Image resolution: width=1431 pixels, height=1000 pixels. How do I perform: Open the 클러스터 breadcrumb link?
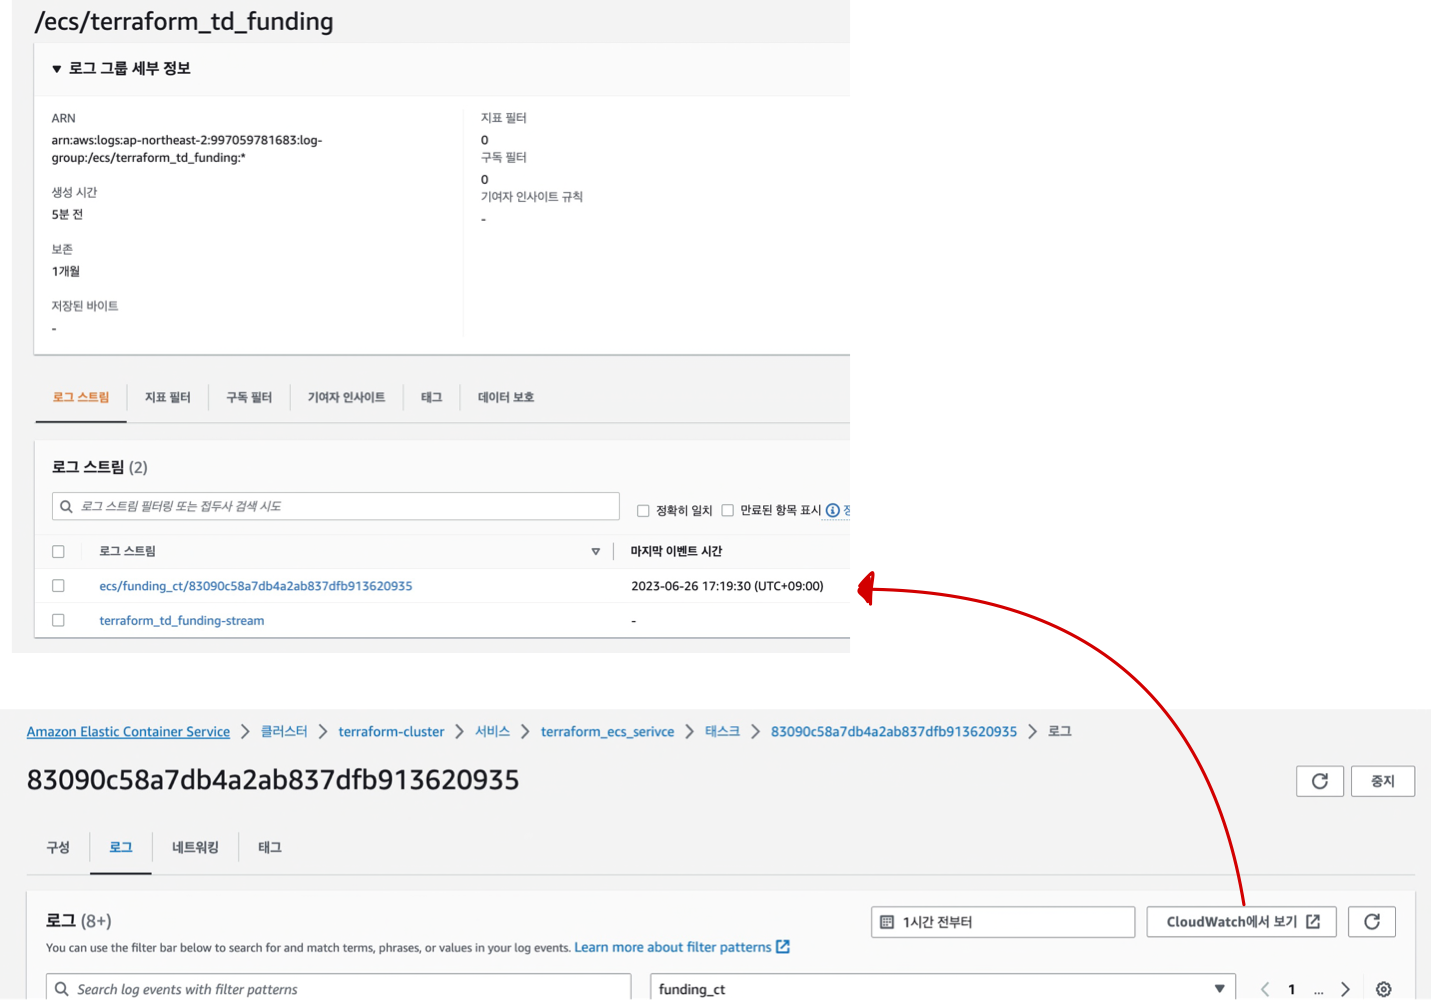click(x=284, y=732)
